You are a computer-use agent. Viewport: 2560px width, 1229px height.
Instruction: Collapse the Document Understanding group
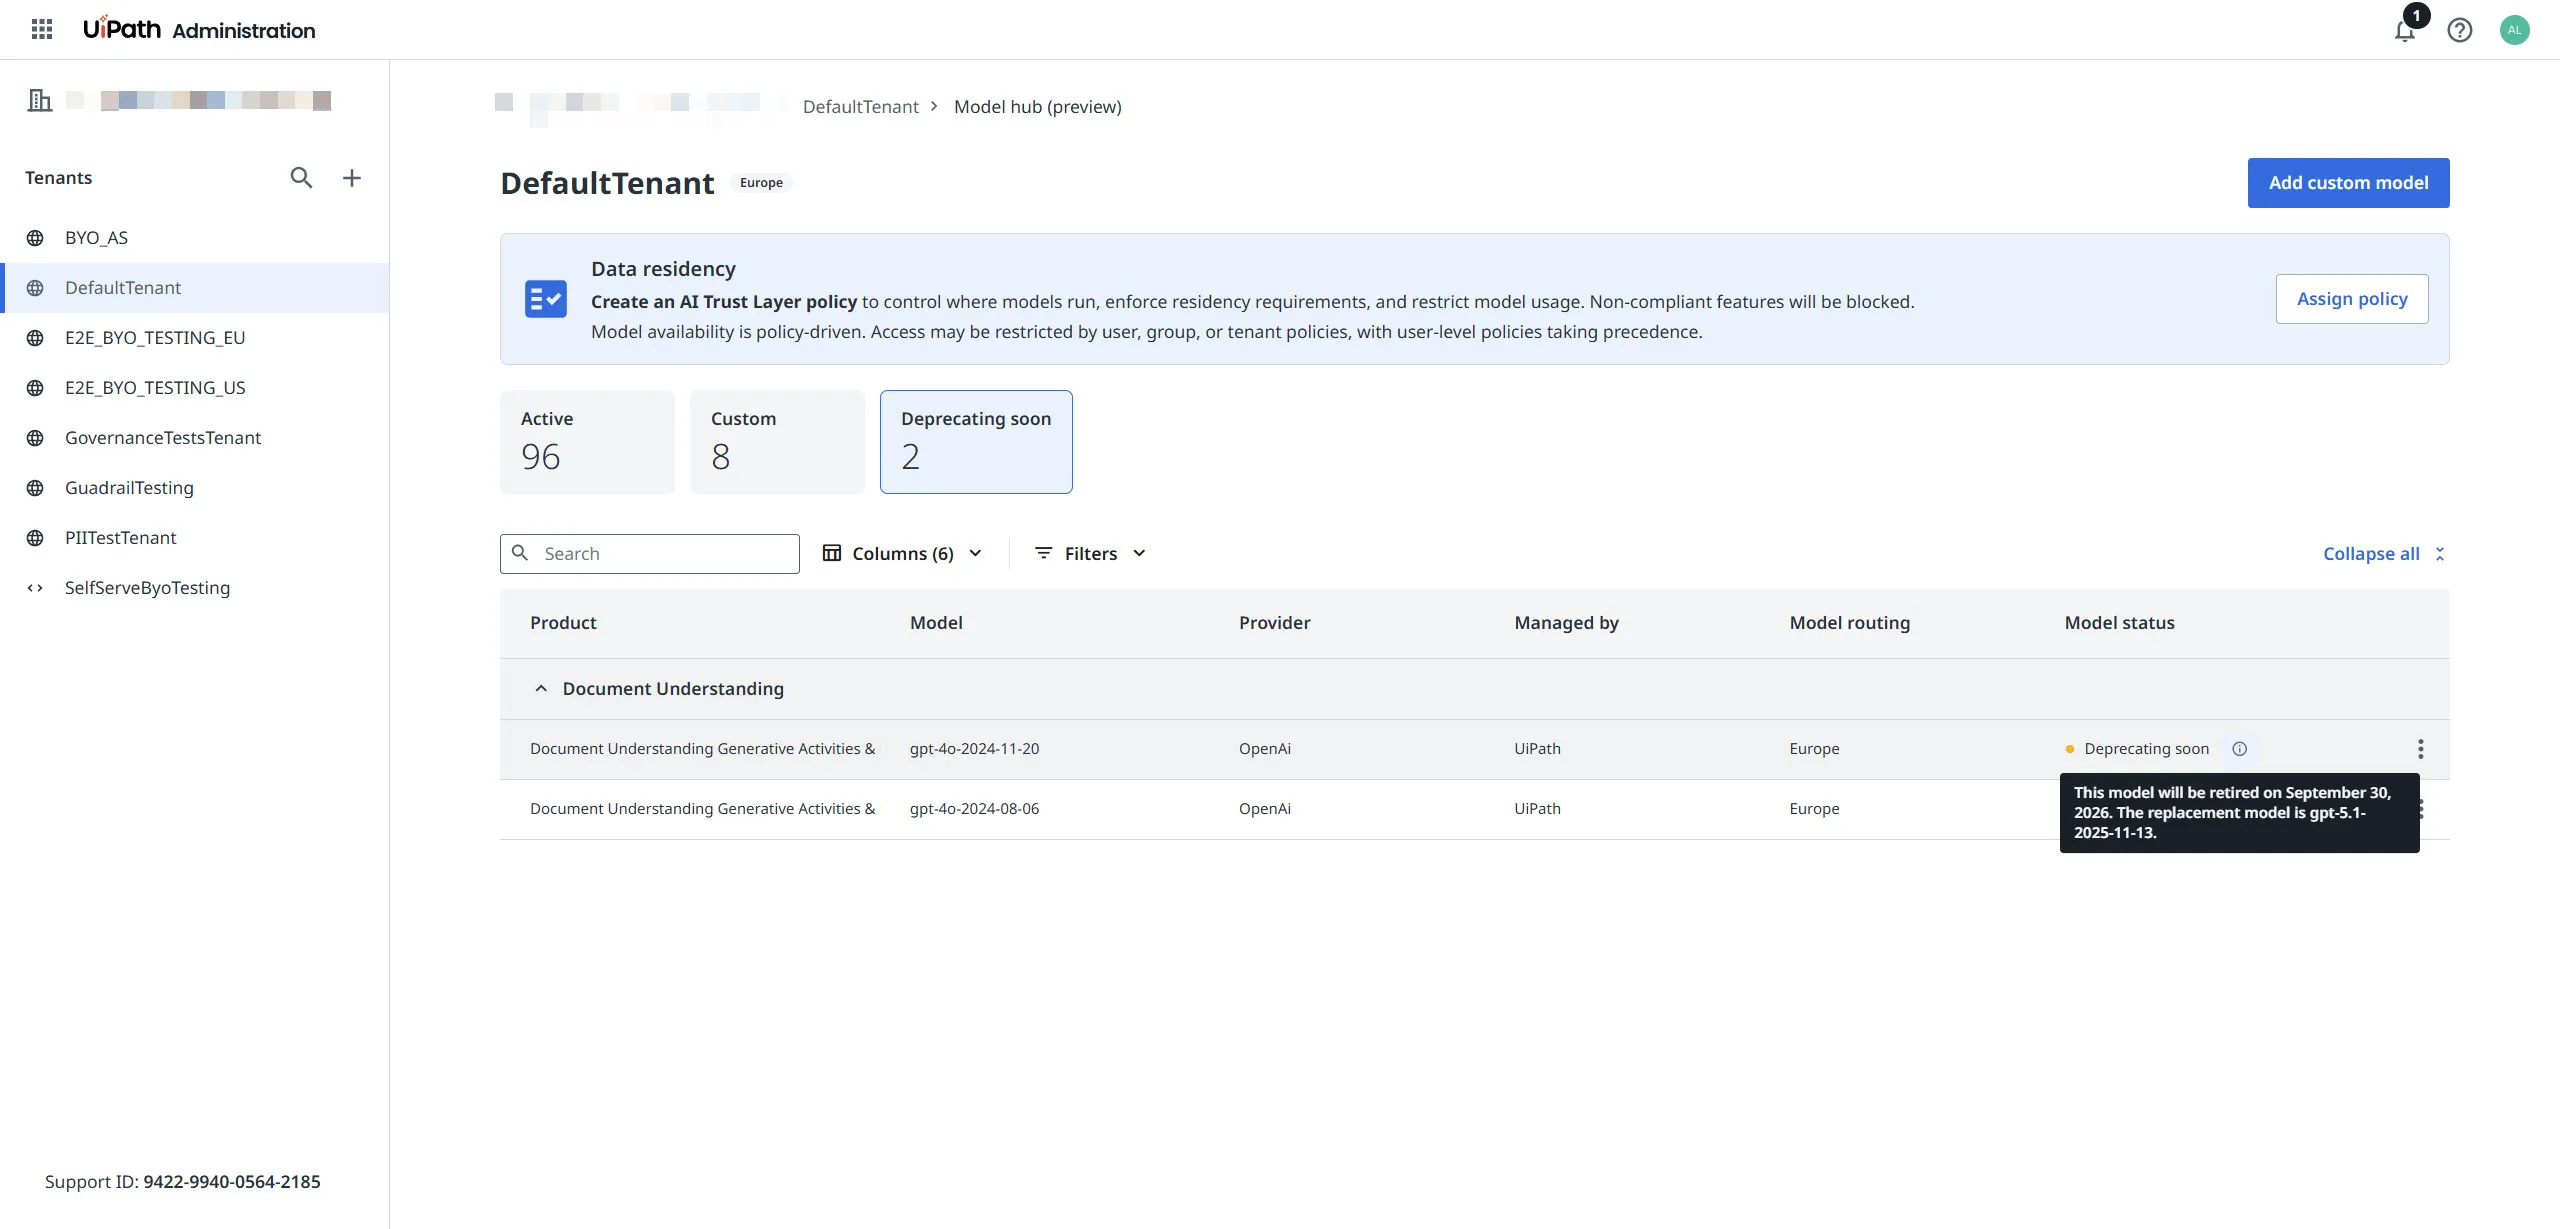click(541, 689)
